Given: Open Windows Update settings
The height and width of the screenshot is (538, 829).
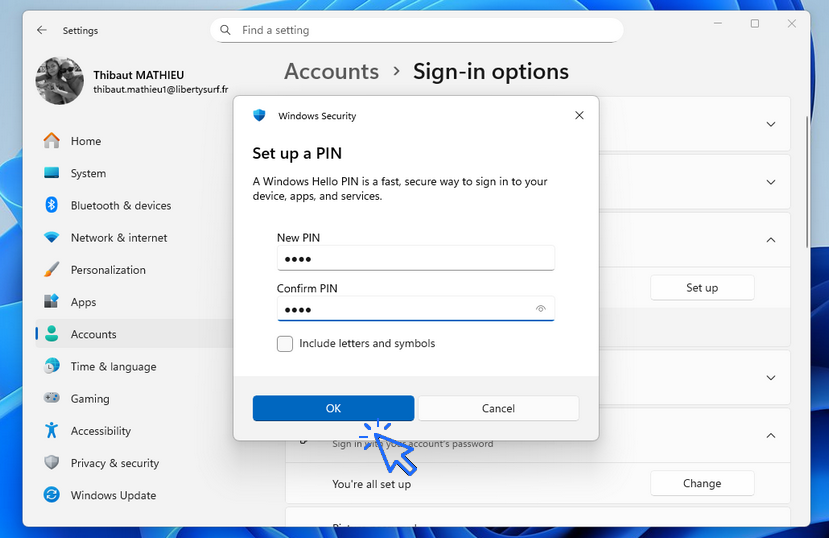Looking at the screenshot, I should click(135, 495).
